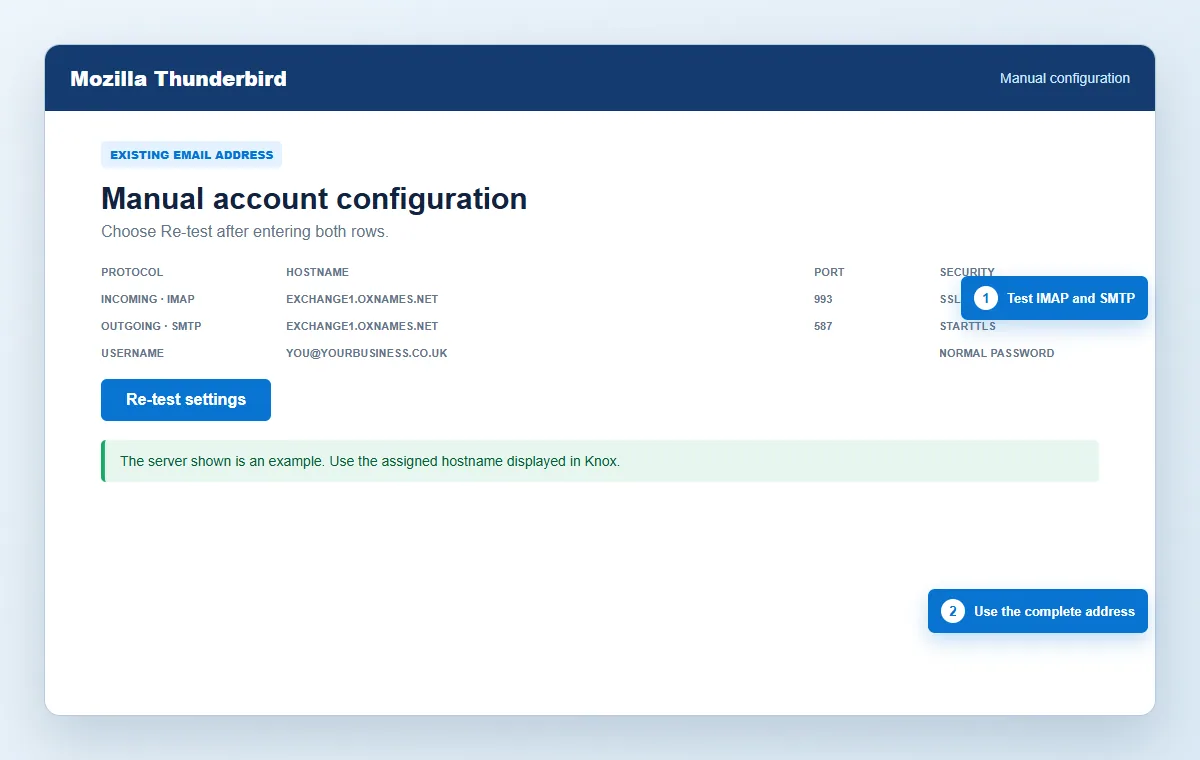Select the STARTTLS security value
This screenshot has width=1200, height=760.
pyautogui.click(x=967, y=326)
